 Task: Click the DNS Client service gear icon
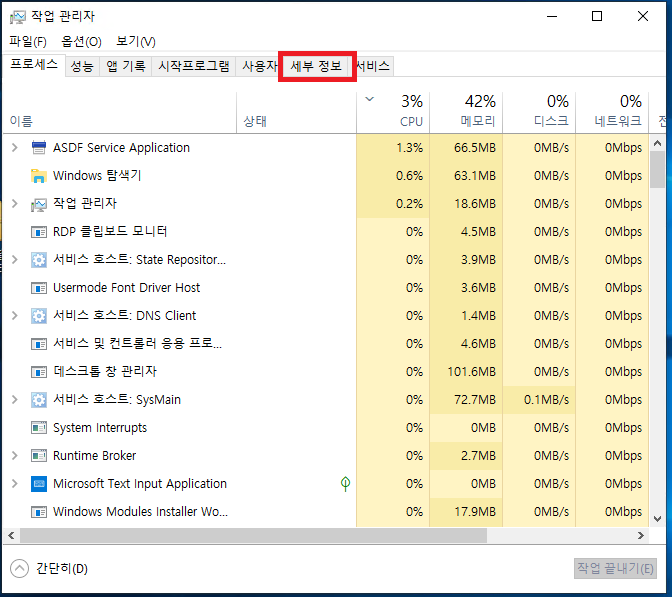[x=39, y=316]
